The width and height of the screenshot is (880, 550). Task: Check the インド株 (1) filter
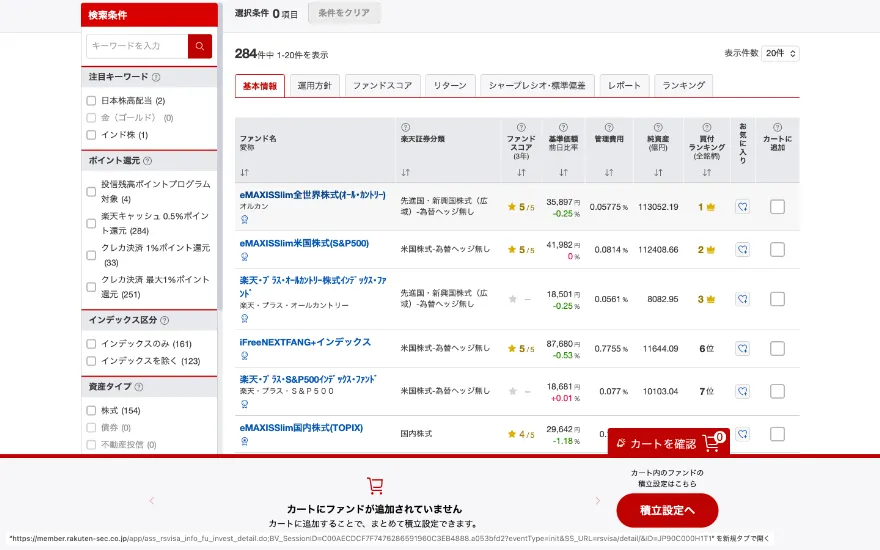pyautogui.click(x=91, y=135)
